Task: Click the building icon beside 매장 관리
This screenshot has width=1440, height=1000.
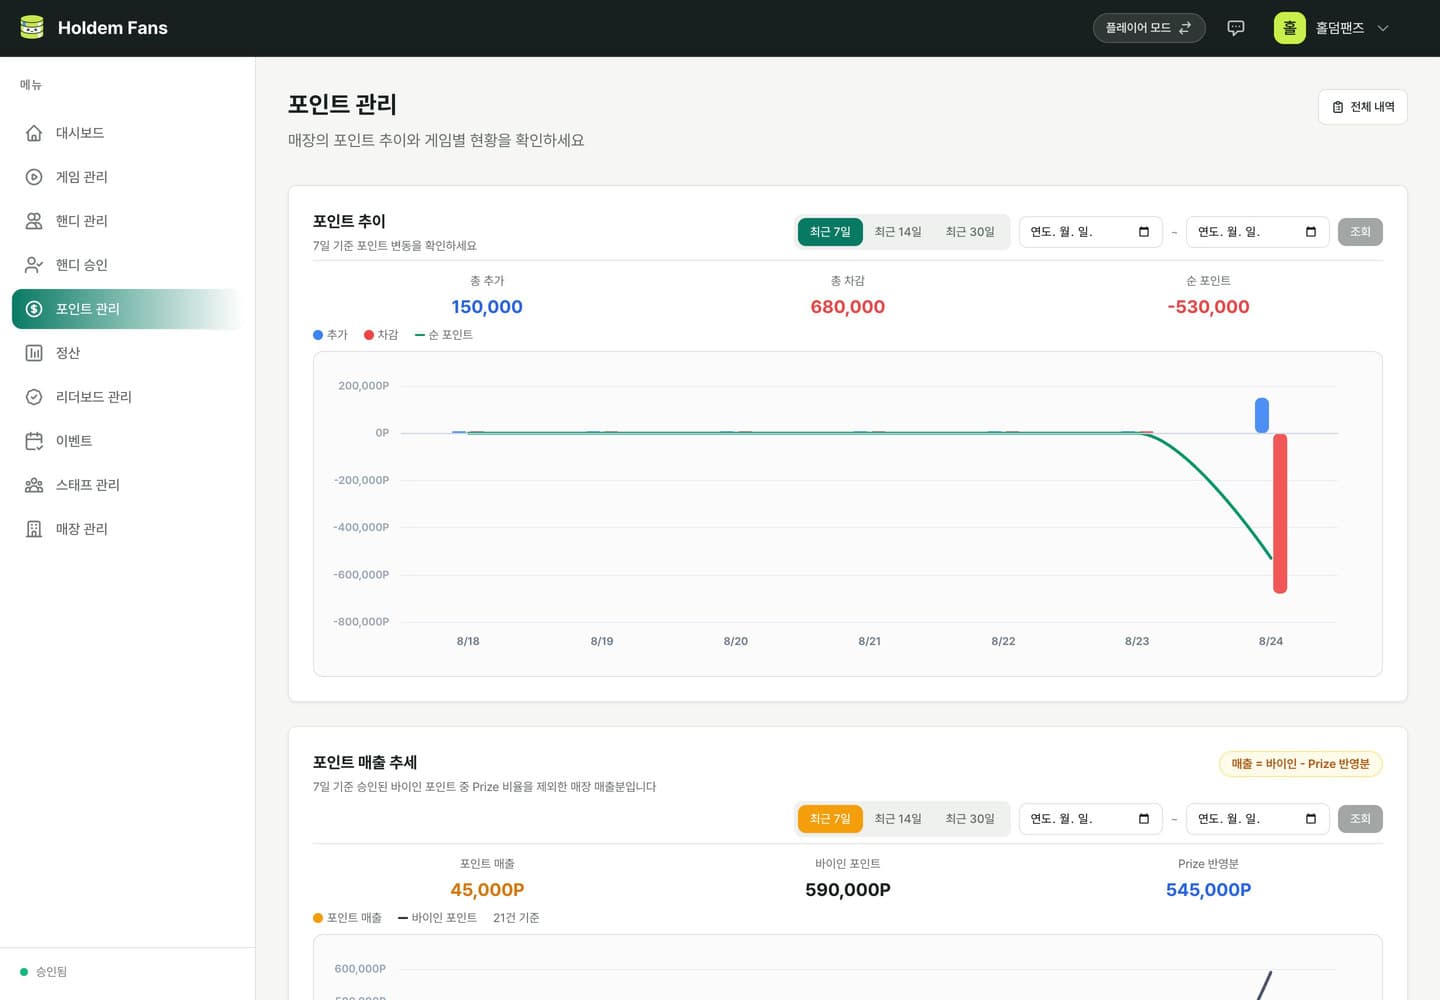Action: 34,529
